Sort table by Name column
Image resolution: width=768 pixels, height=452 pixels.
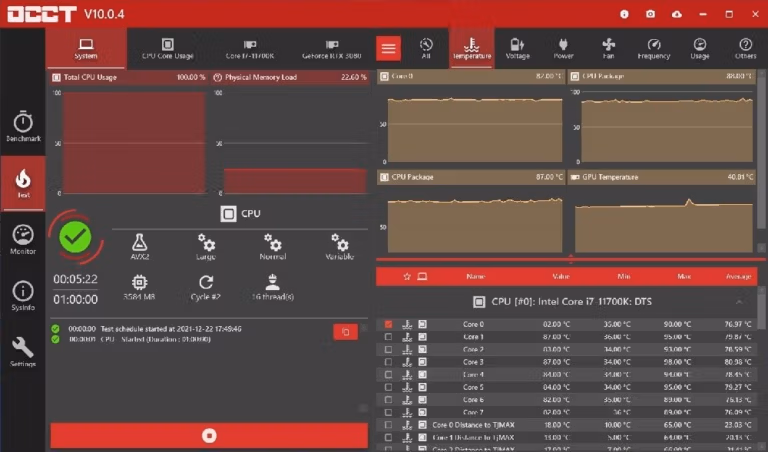[476, 277]
